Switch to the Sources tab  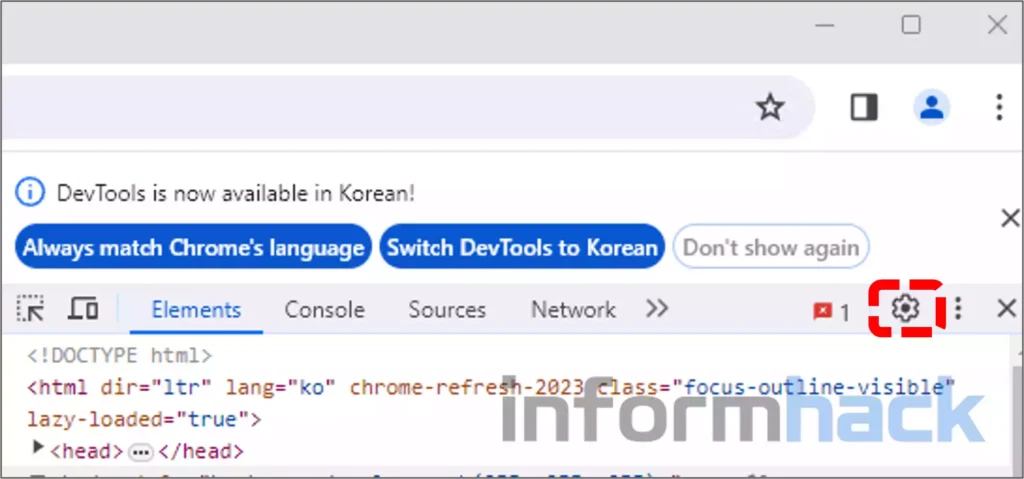point(447,310)
